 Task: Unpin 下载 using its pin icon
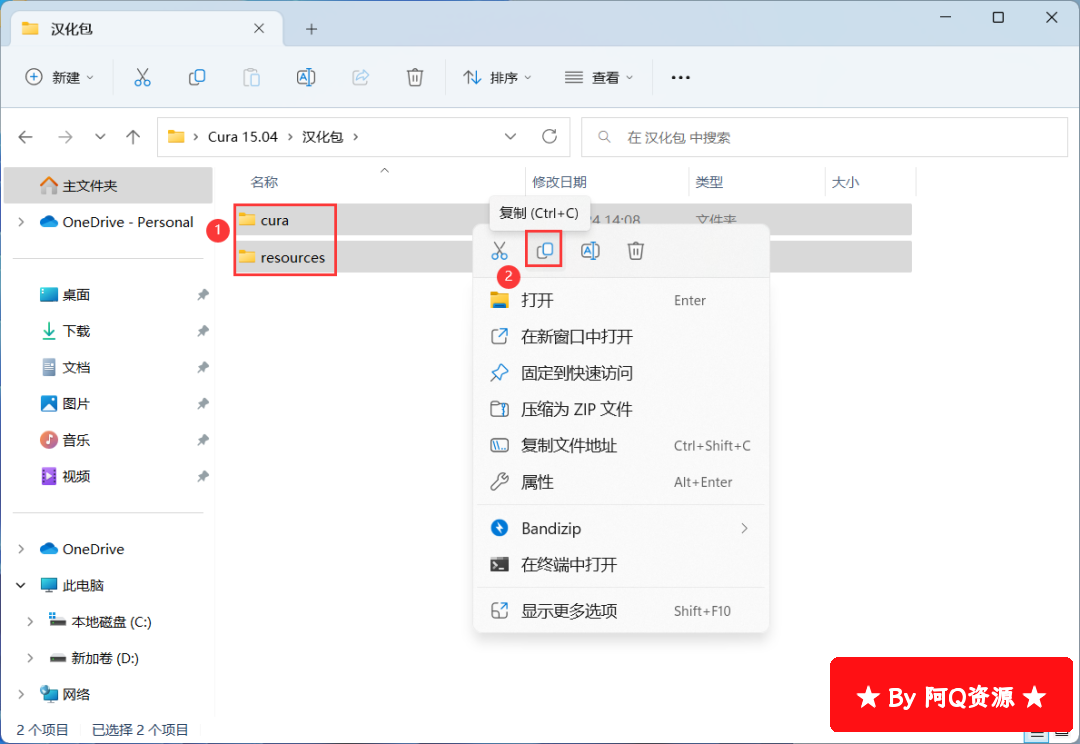[x=202, y=331]
